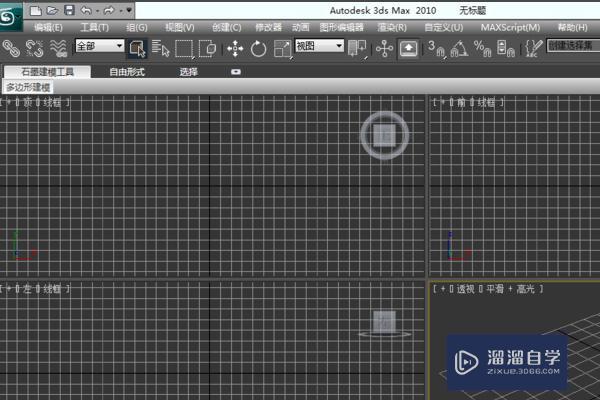Activate the Select Object tool
This screenshot has width=600, height=400.
point(137,49)
